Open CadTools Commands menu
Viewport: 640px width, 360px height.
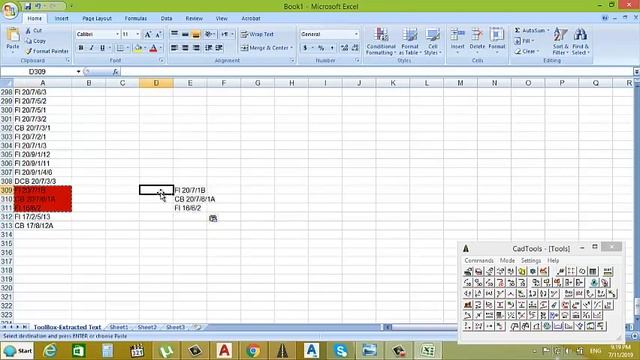point(479,260)
